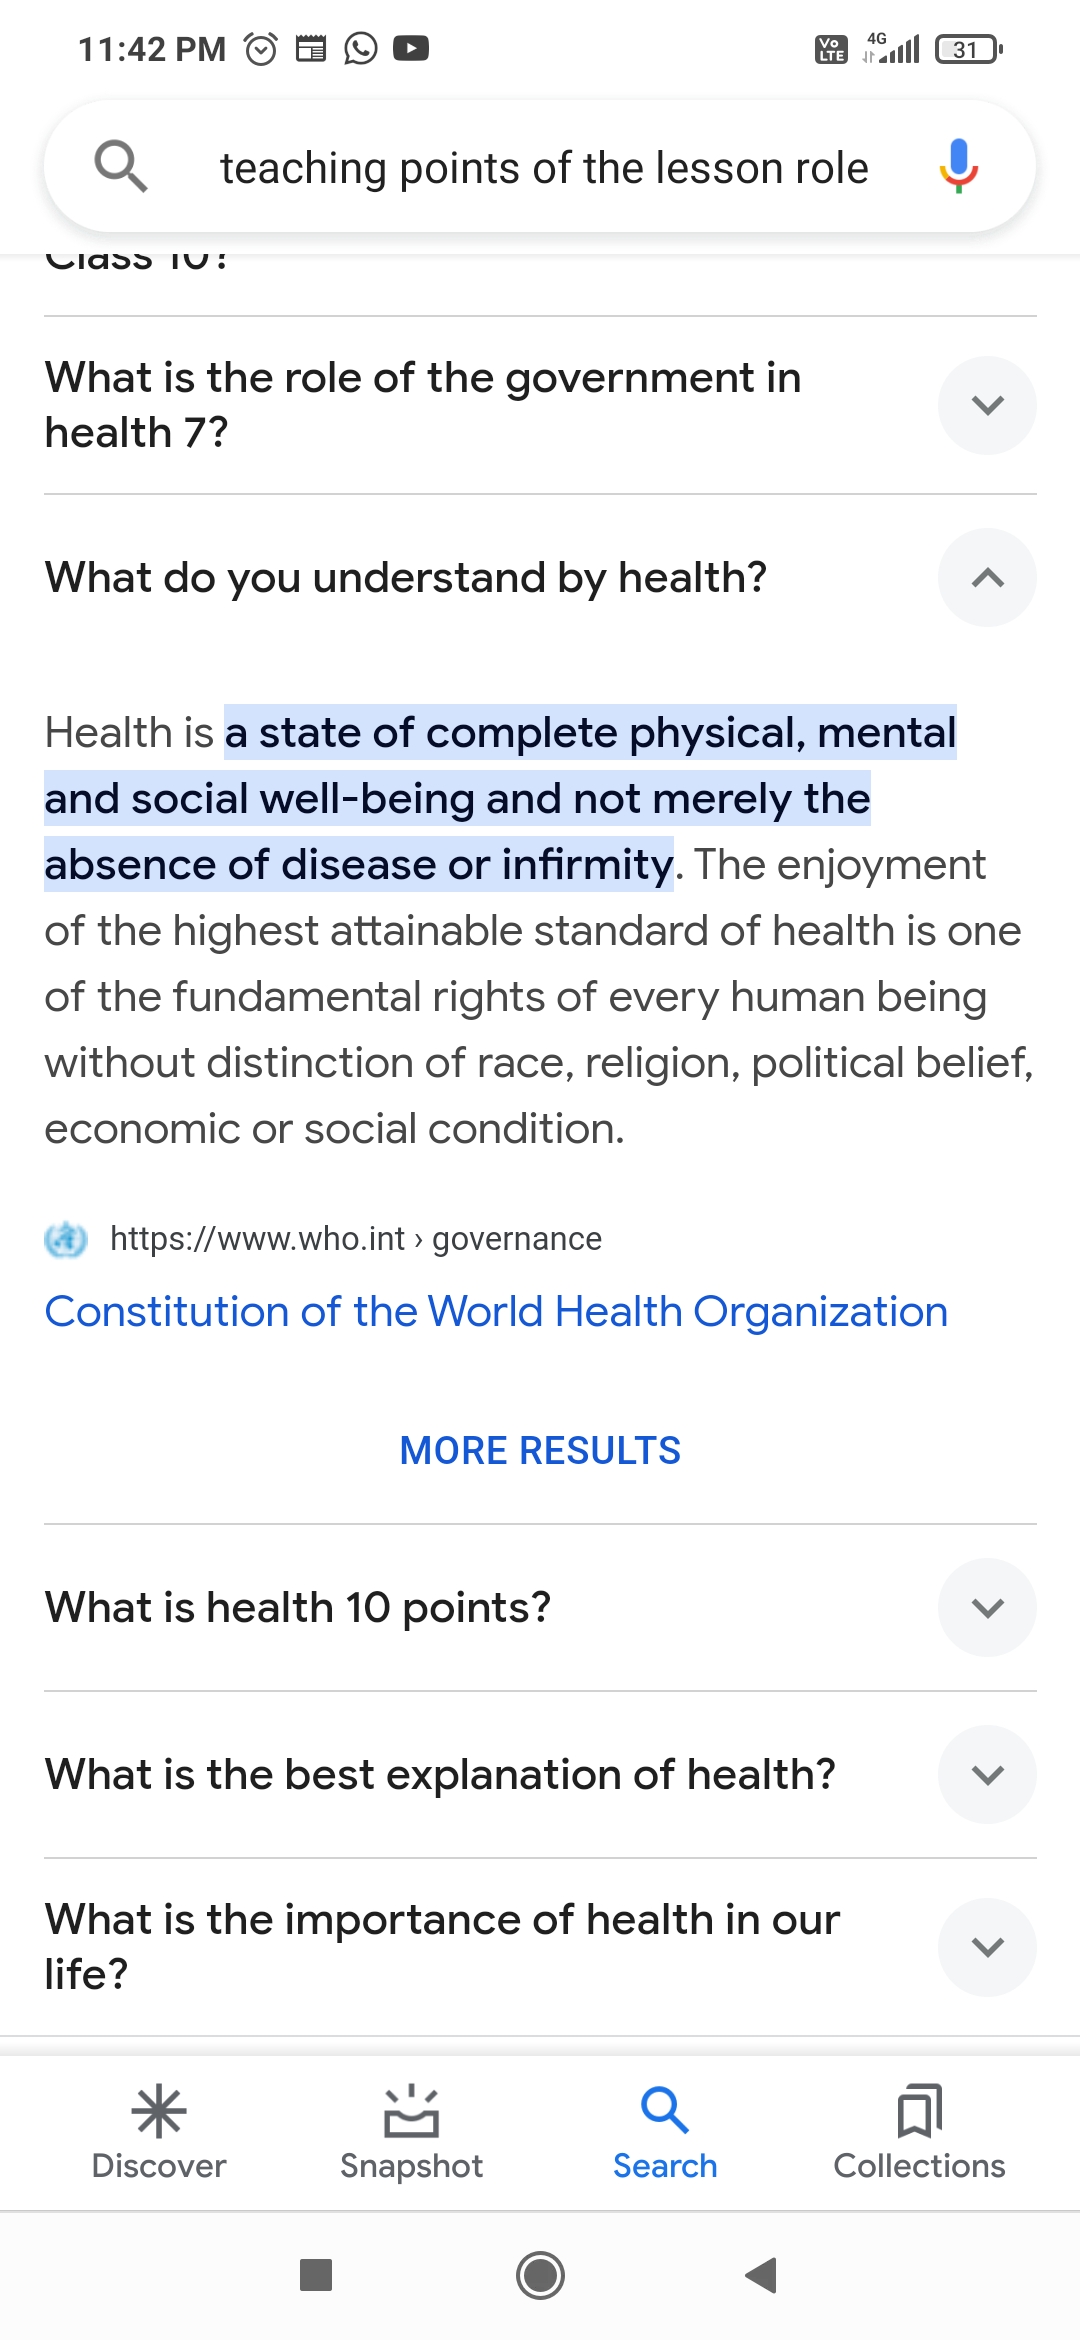Tap the recent apps square button
Image resolution: width=1080 pixels, height=2340 pixels.
coord(316,2275)
